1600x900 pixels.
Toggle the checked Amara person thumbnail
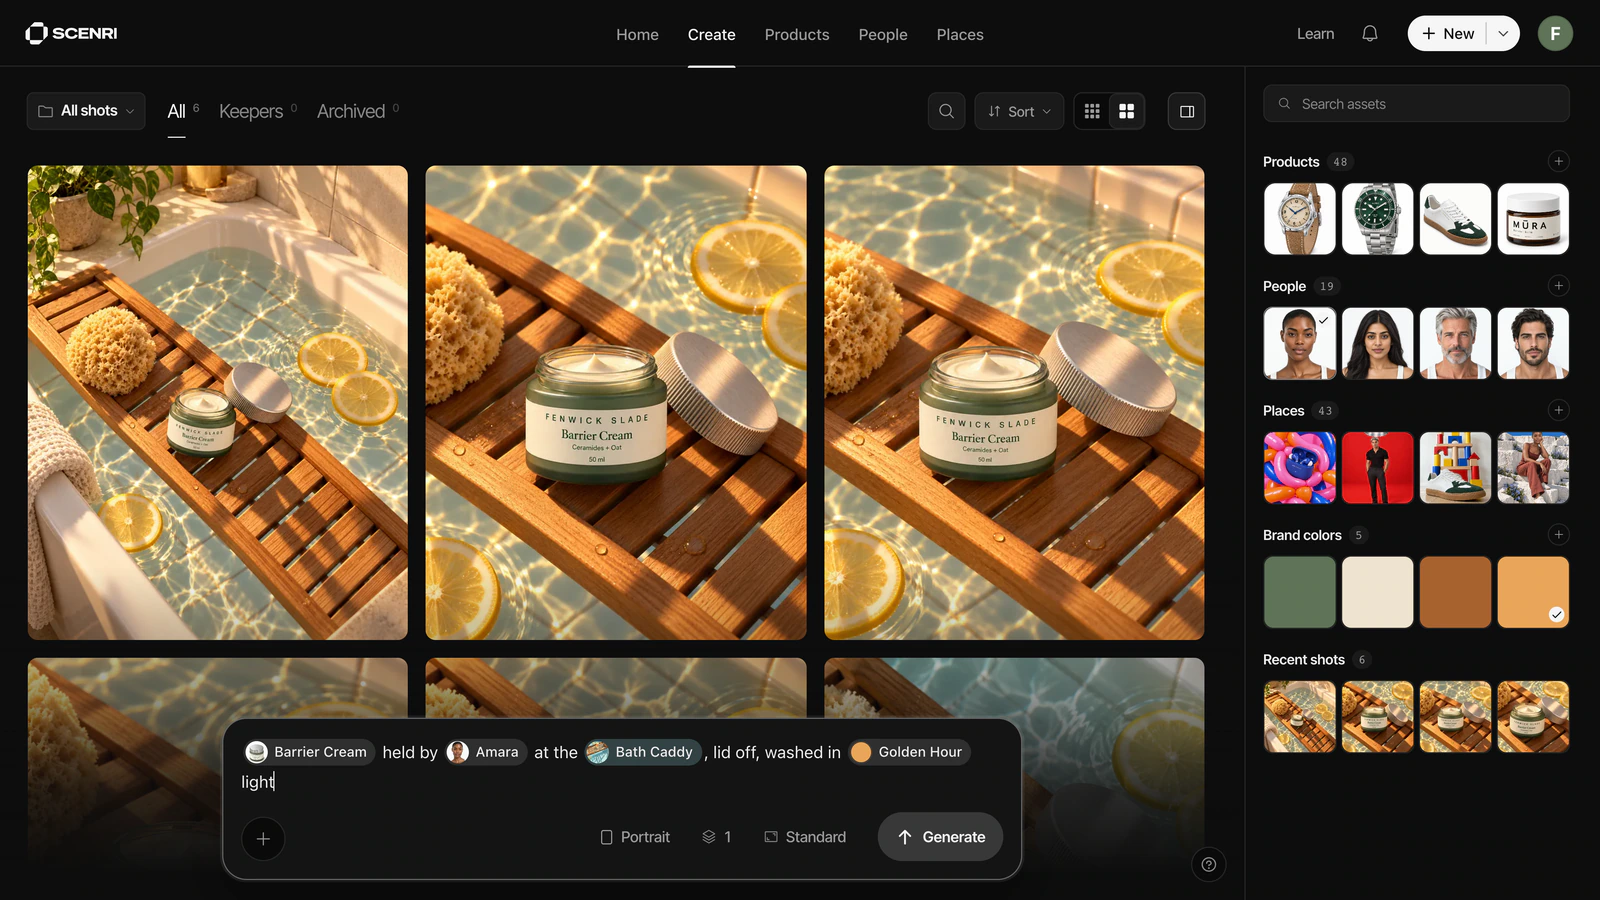pyautogui.click(x=1299, y=344)
